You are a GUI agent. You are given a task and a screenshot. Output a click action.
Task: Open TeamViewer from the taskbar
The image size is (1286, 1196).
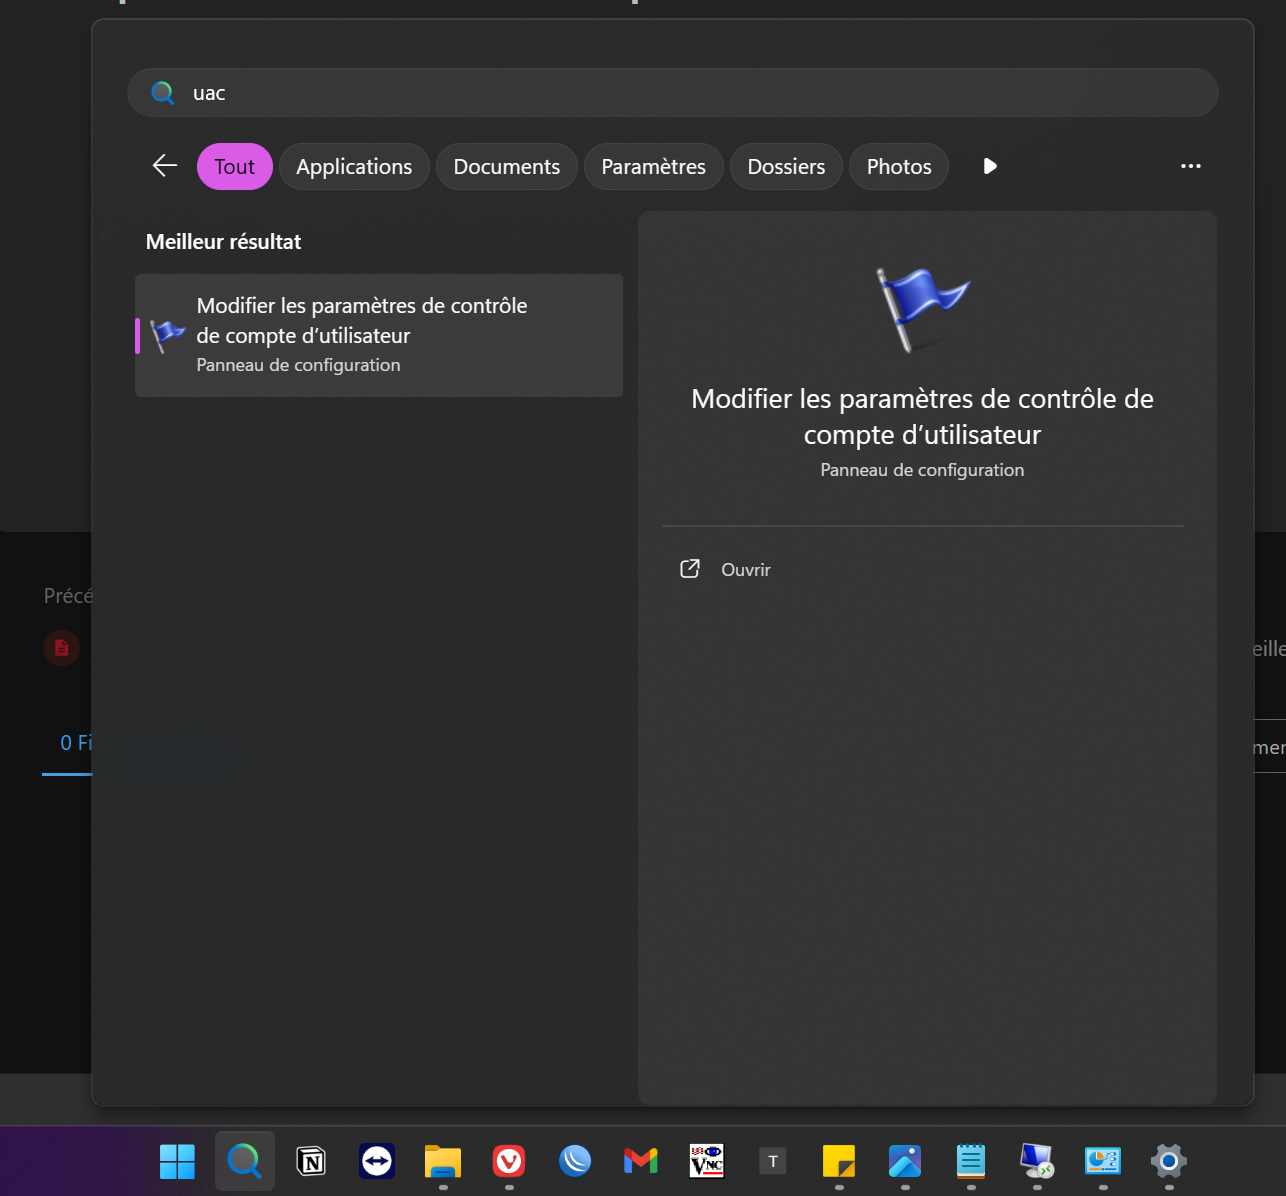377,1161
